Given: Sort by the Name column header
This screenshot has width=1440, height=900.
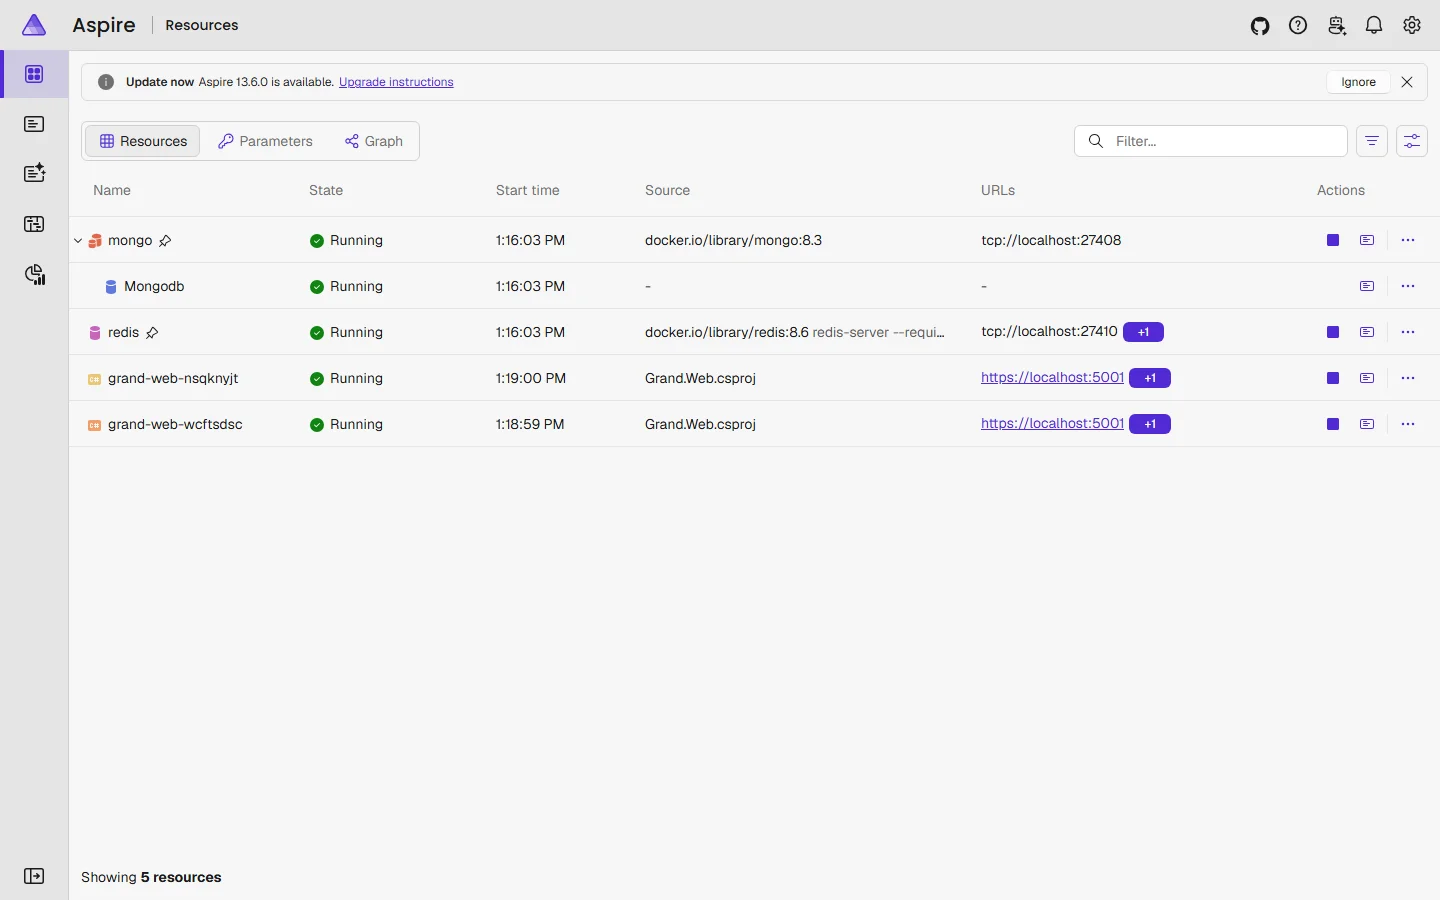Looking at the screenshot, I should click(x=112, y=190).
